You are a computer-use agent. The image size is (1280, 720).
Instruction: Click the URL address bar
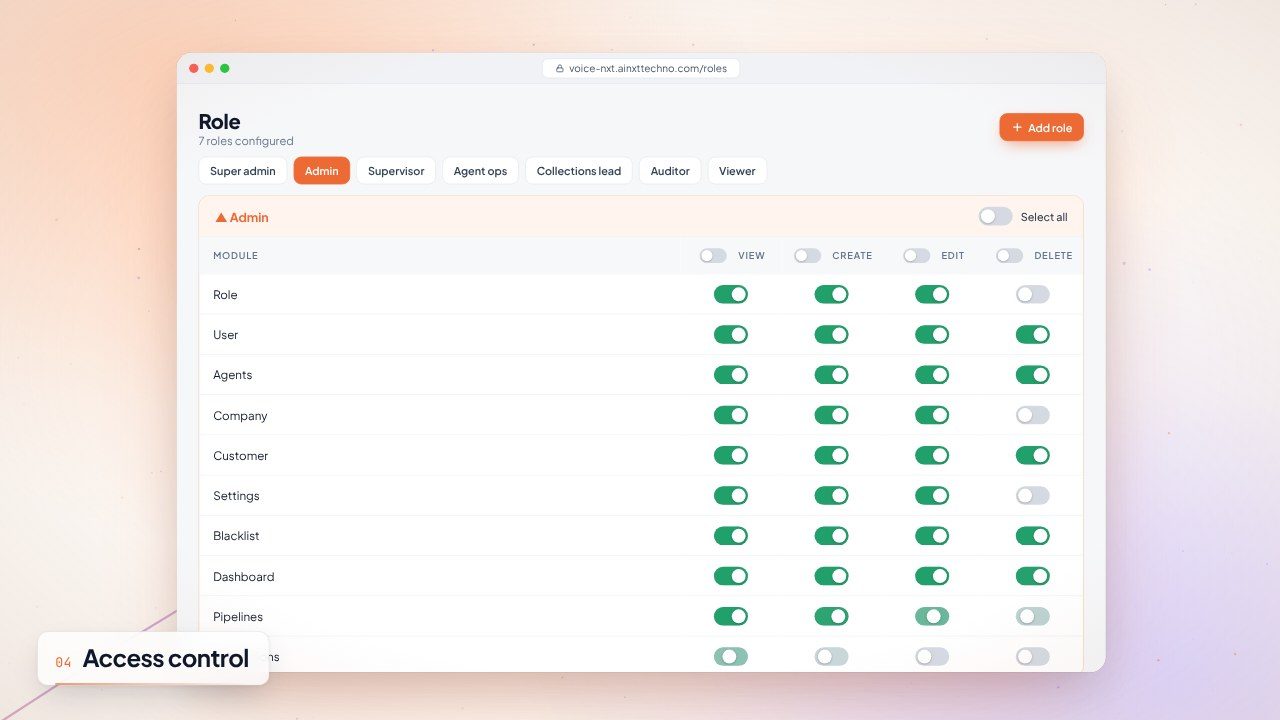pyautogui.click(x=641, y=68)
